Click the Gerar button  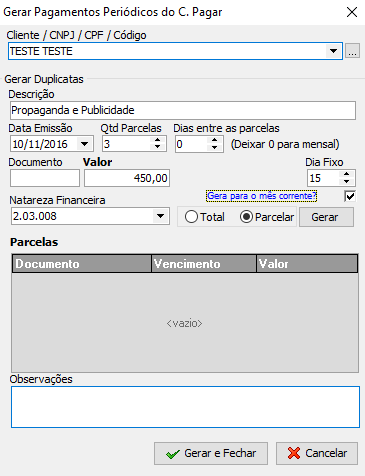coord(326,217)
